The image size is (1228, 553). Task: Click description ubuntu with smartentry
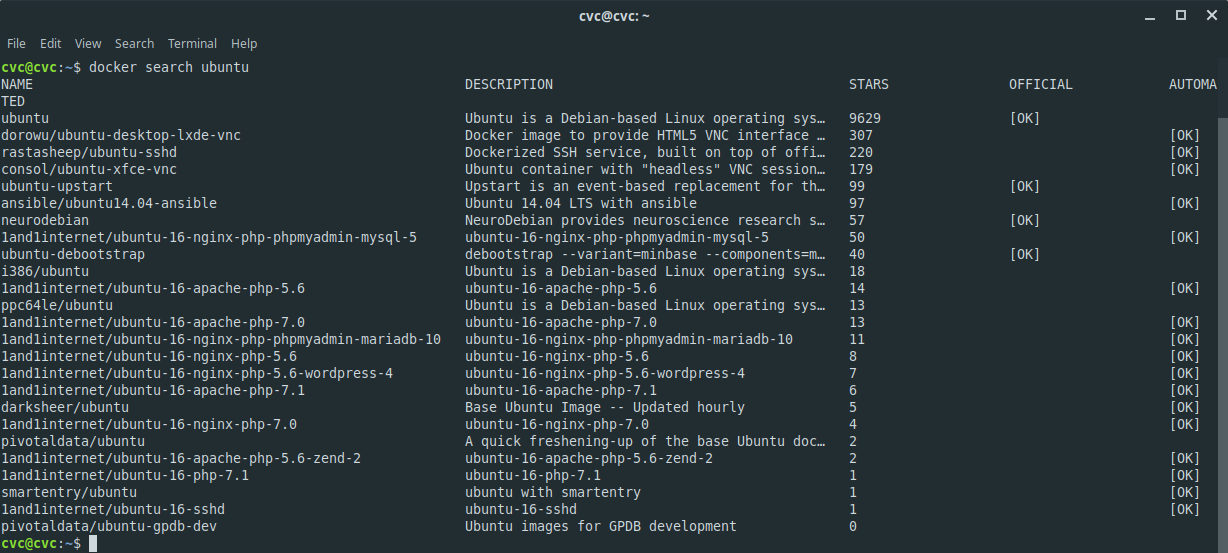[x=553, y=492]
